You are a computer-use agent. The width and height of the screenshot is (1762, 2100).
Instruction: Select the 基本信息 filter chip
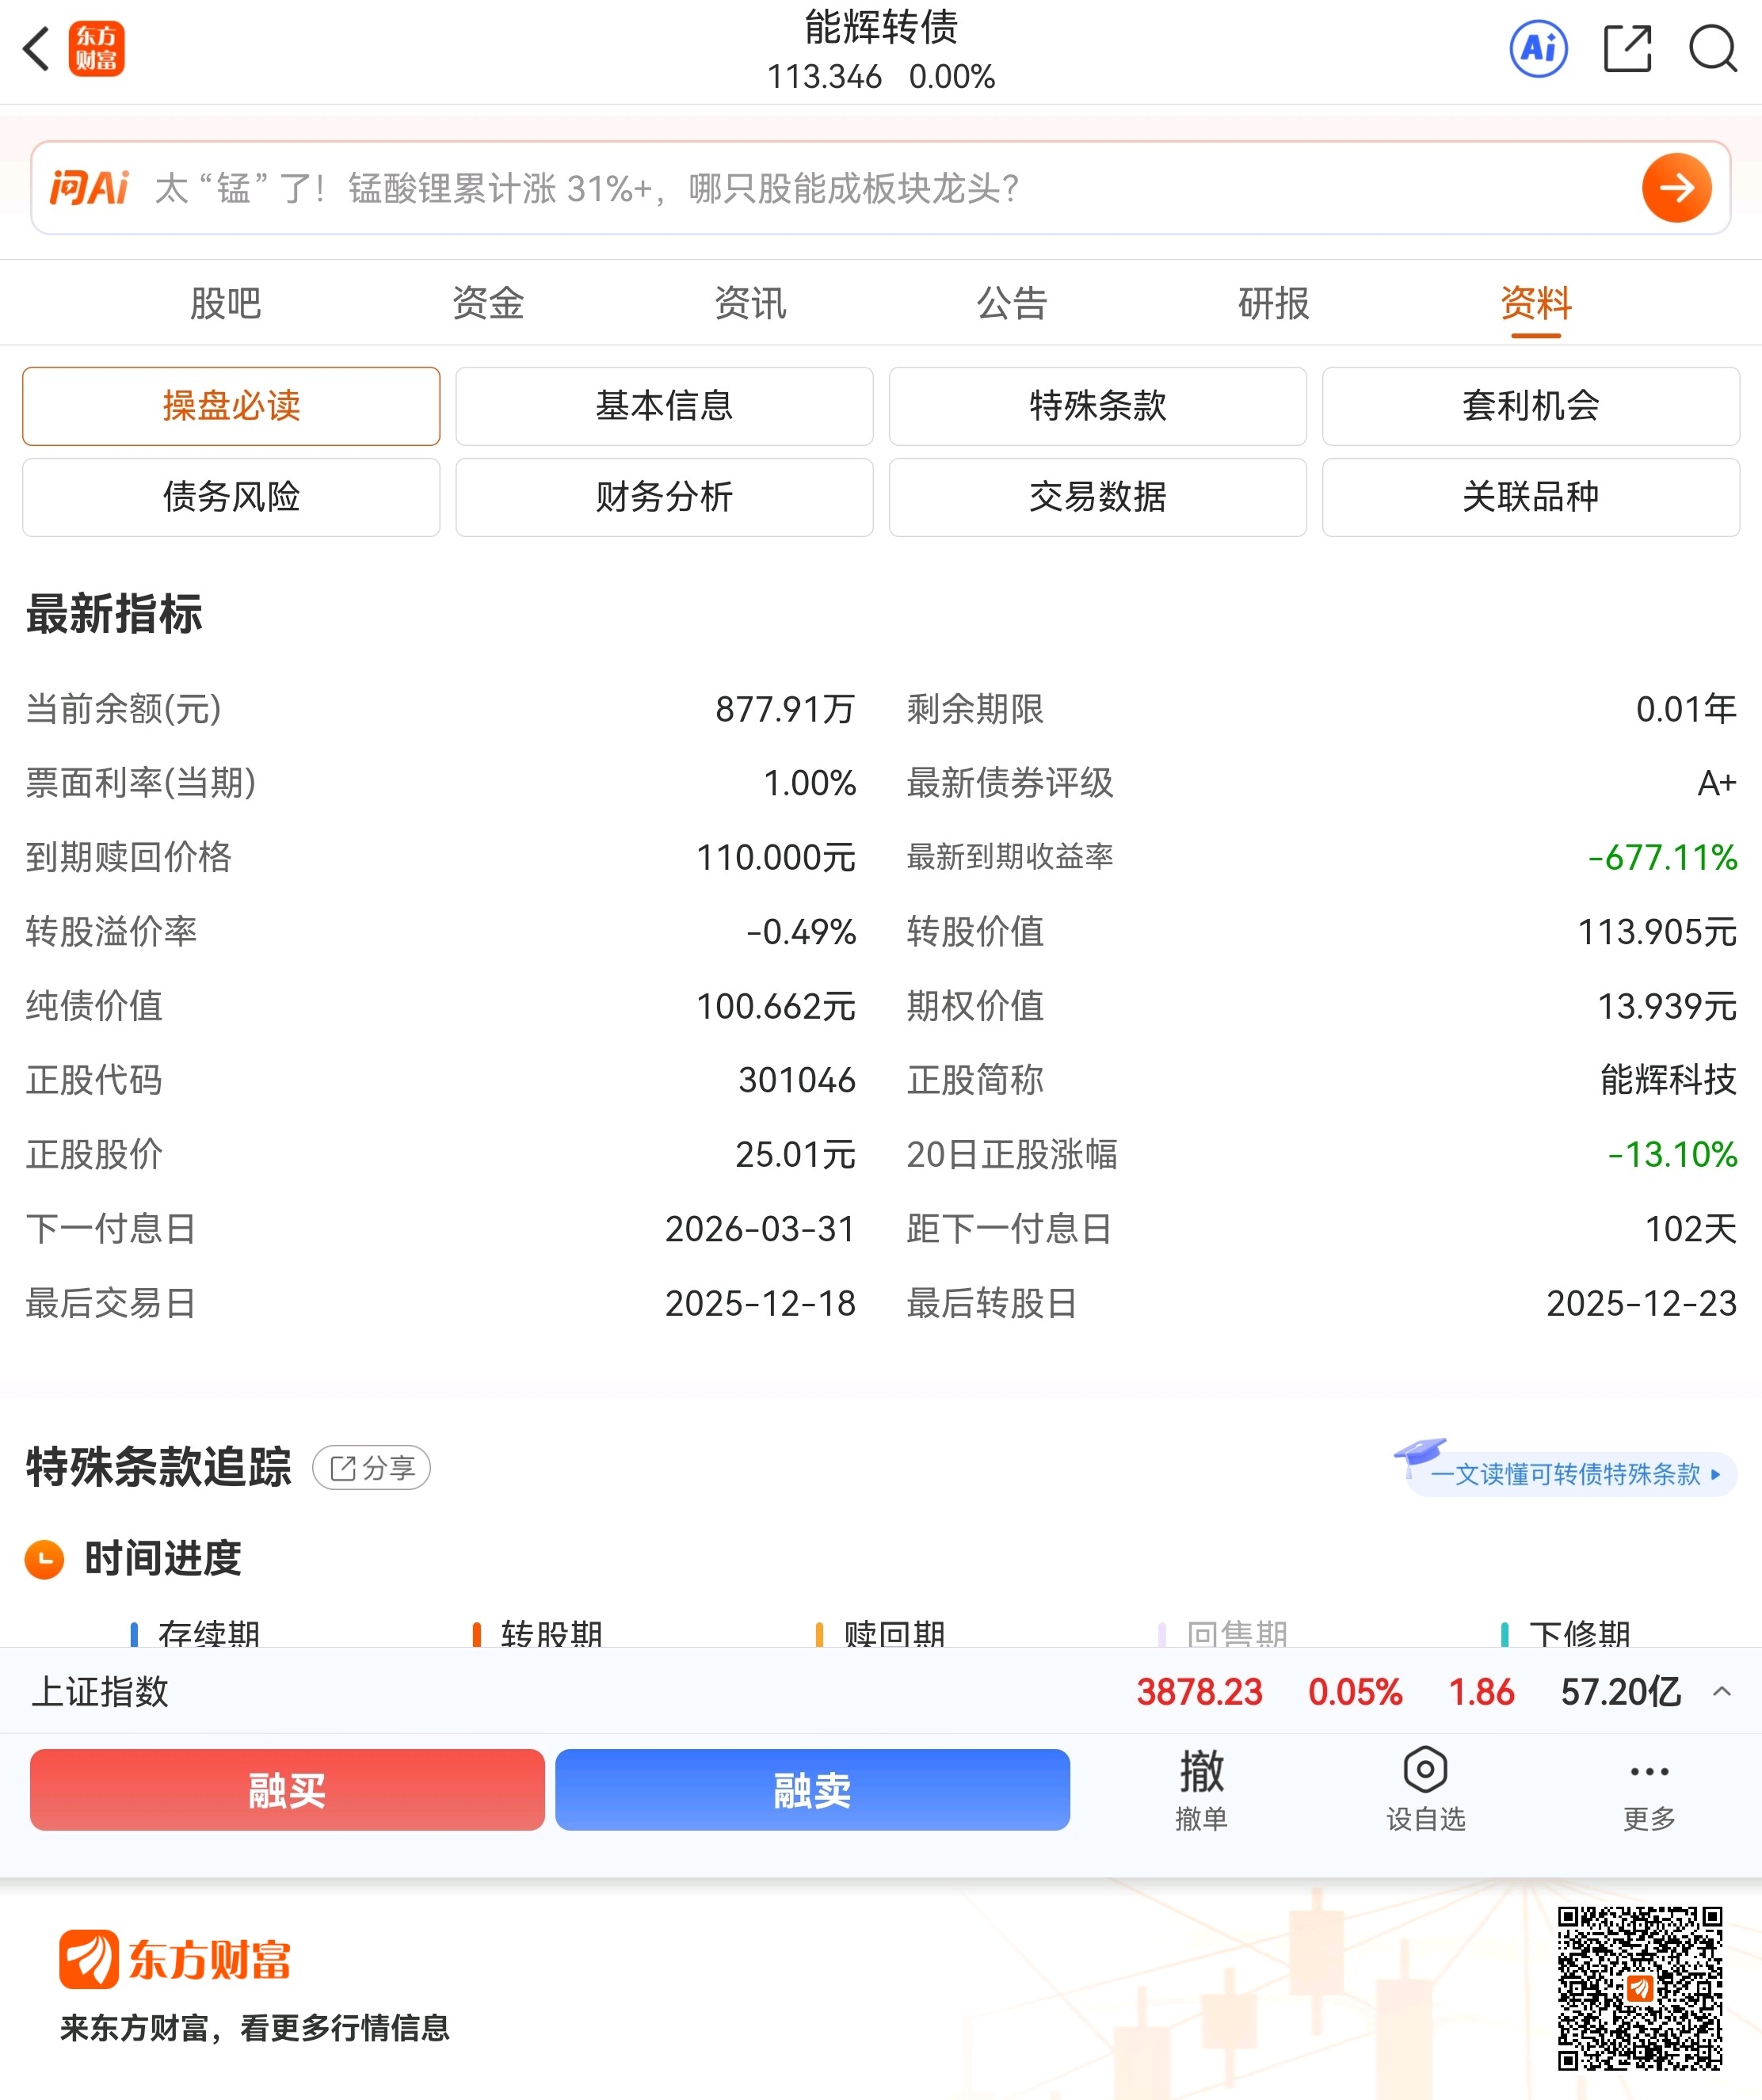(664, 406)
